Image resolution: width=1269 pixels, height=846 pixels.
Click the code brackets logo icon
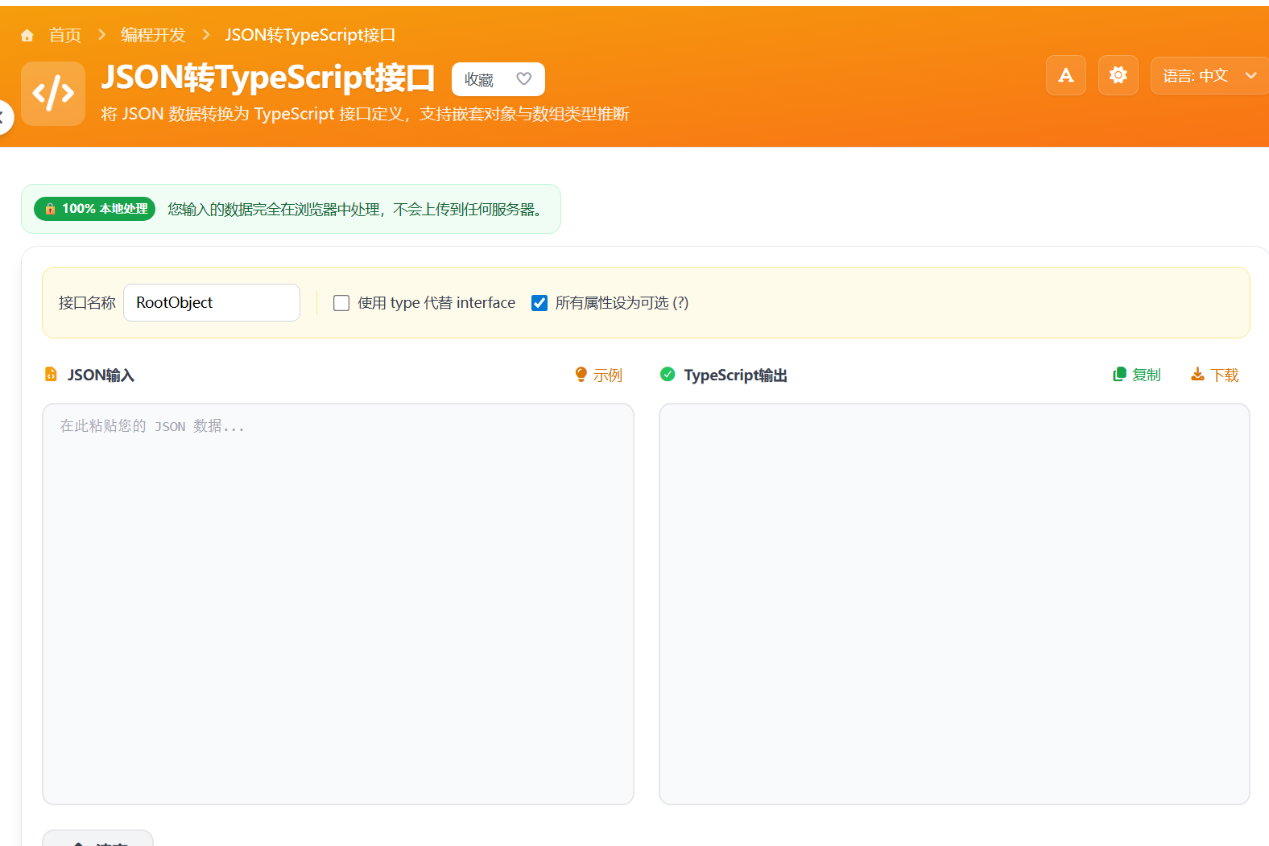[x=53, y=94]
